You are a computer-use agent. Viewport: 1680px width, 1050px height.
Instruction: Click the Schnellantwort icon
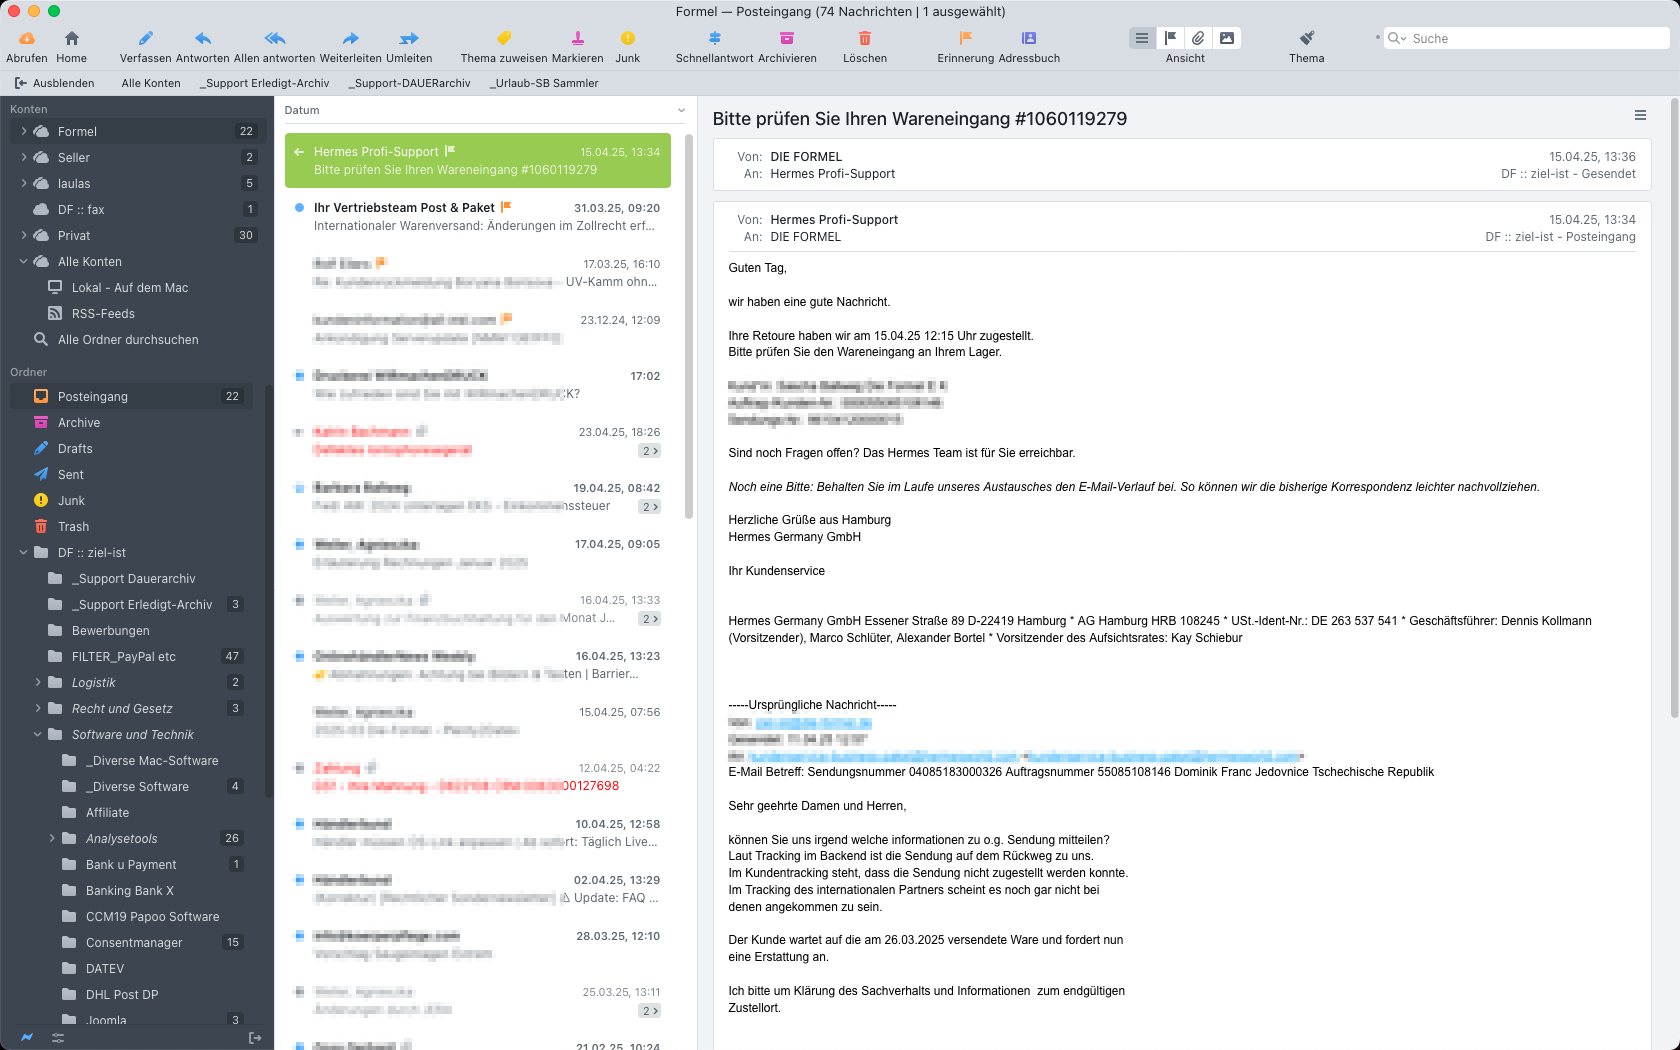point(715,38)
